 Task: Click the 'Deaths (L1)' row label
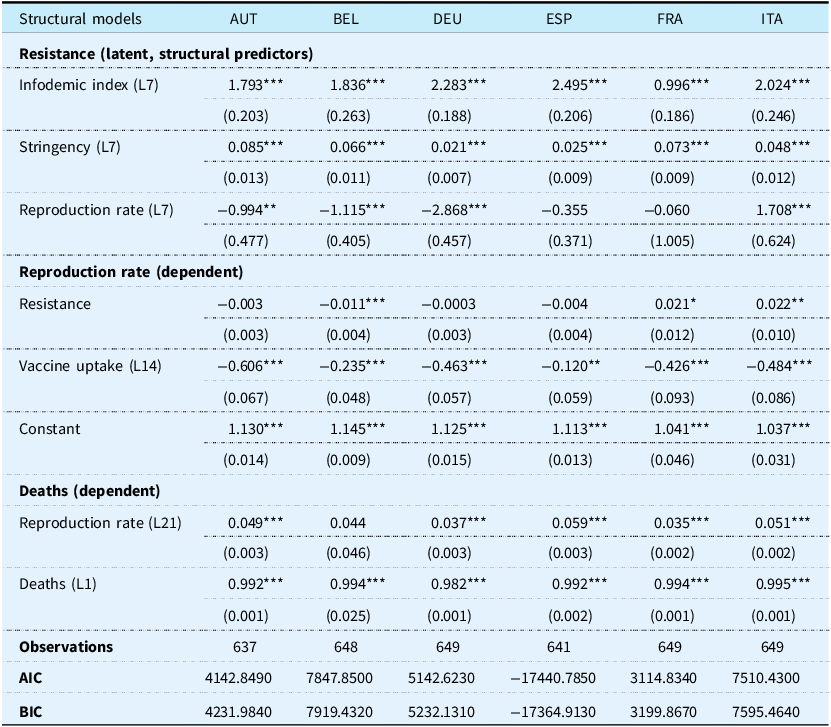(x=58, y=584)
